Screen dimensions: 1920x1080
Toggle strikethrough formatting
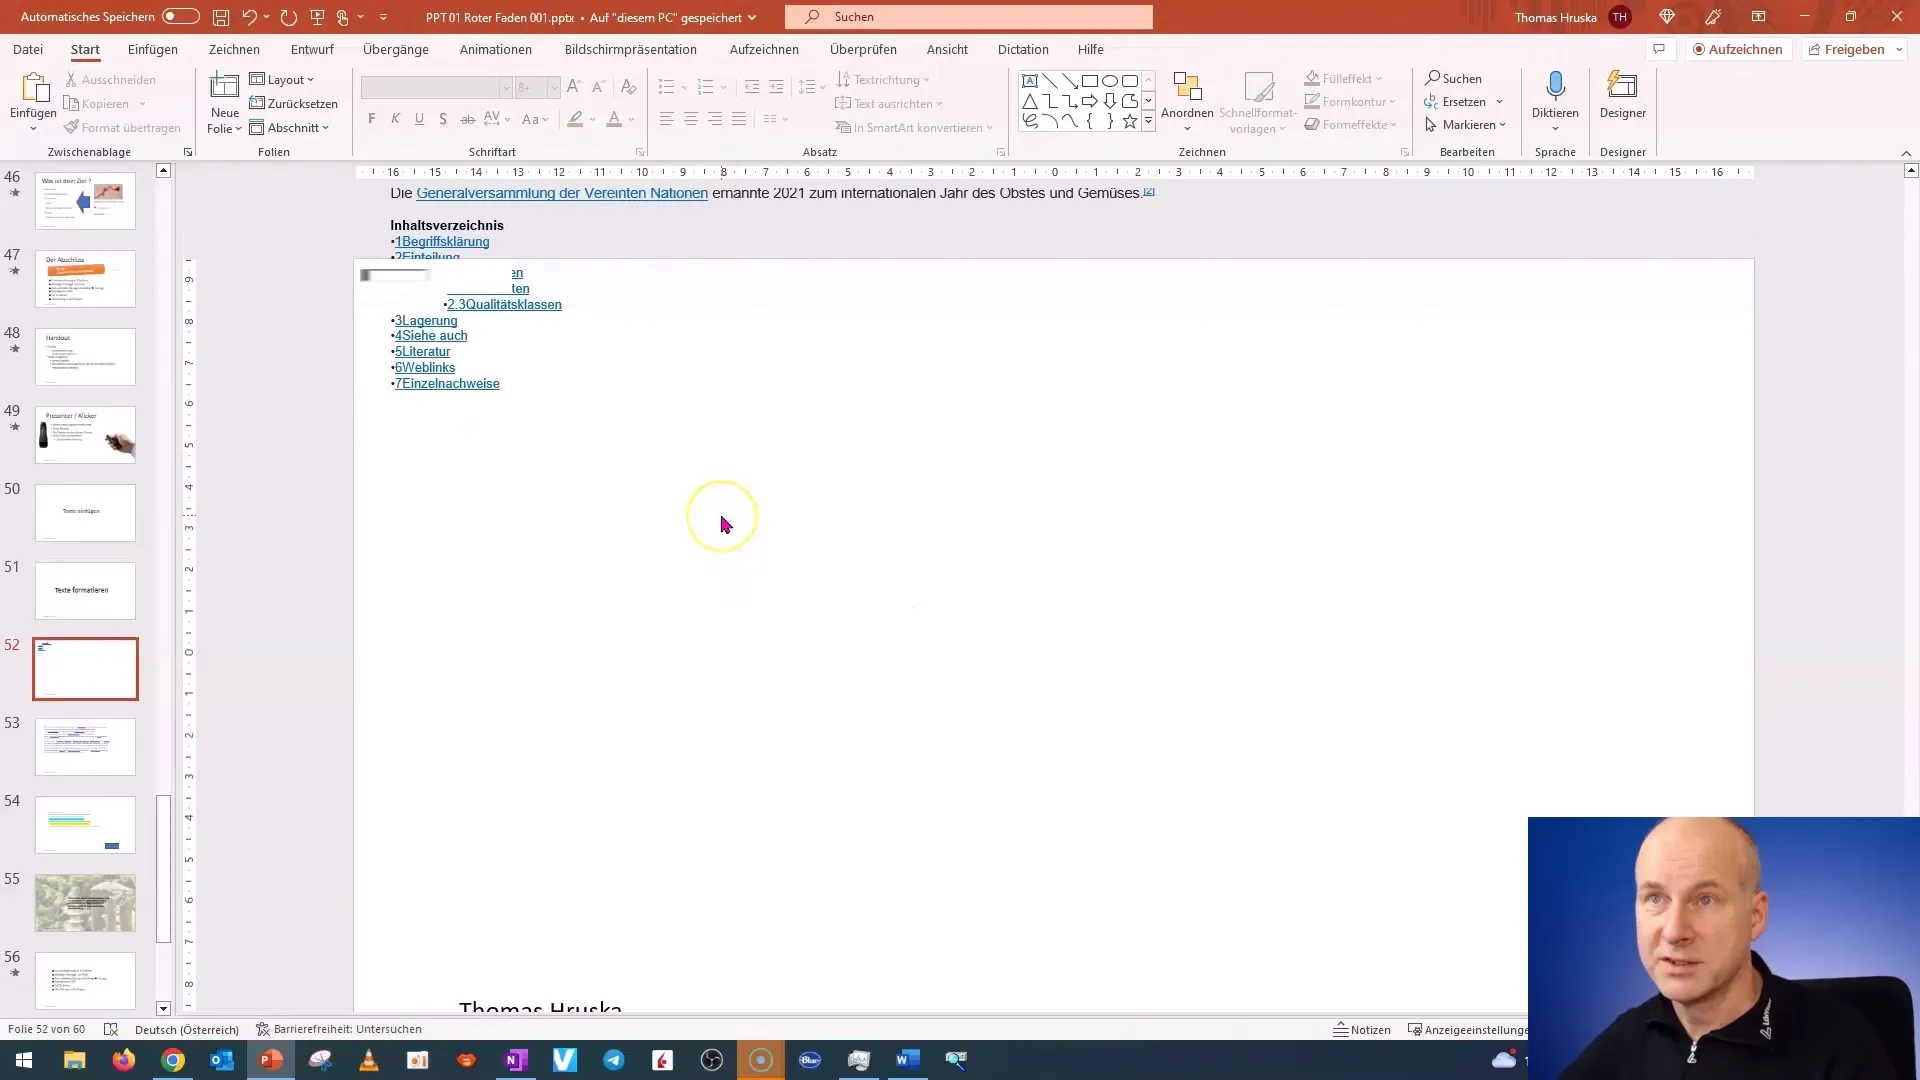coord(467,119)
